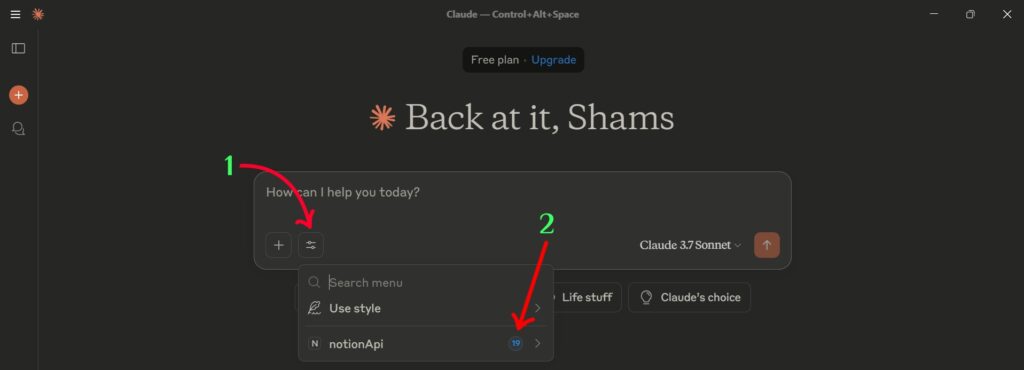Click the quill icon beside Use style
Image resolution: width=1024 pixels, height=370 pixels.
tap(314, 308)
